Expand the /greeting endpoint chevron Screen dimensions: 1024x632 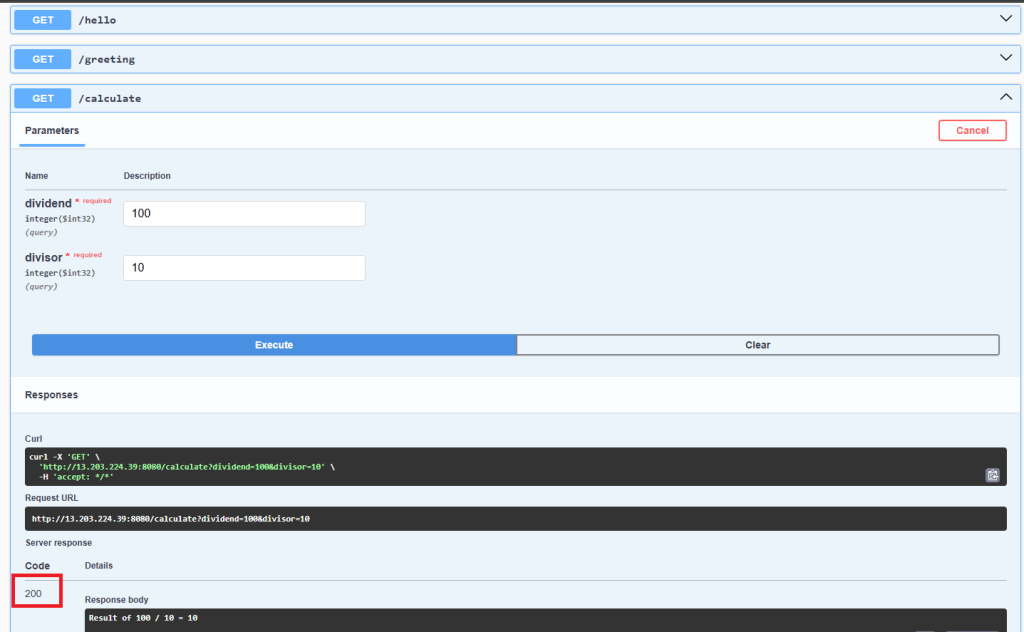pyautogui.click(x=1006, y=57)
